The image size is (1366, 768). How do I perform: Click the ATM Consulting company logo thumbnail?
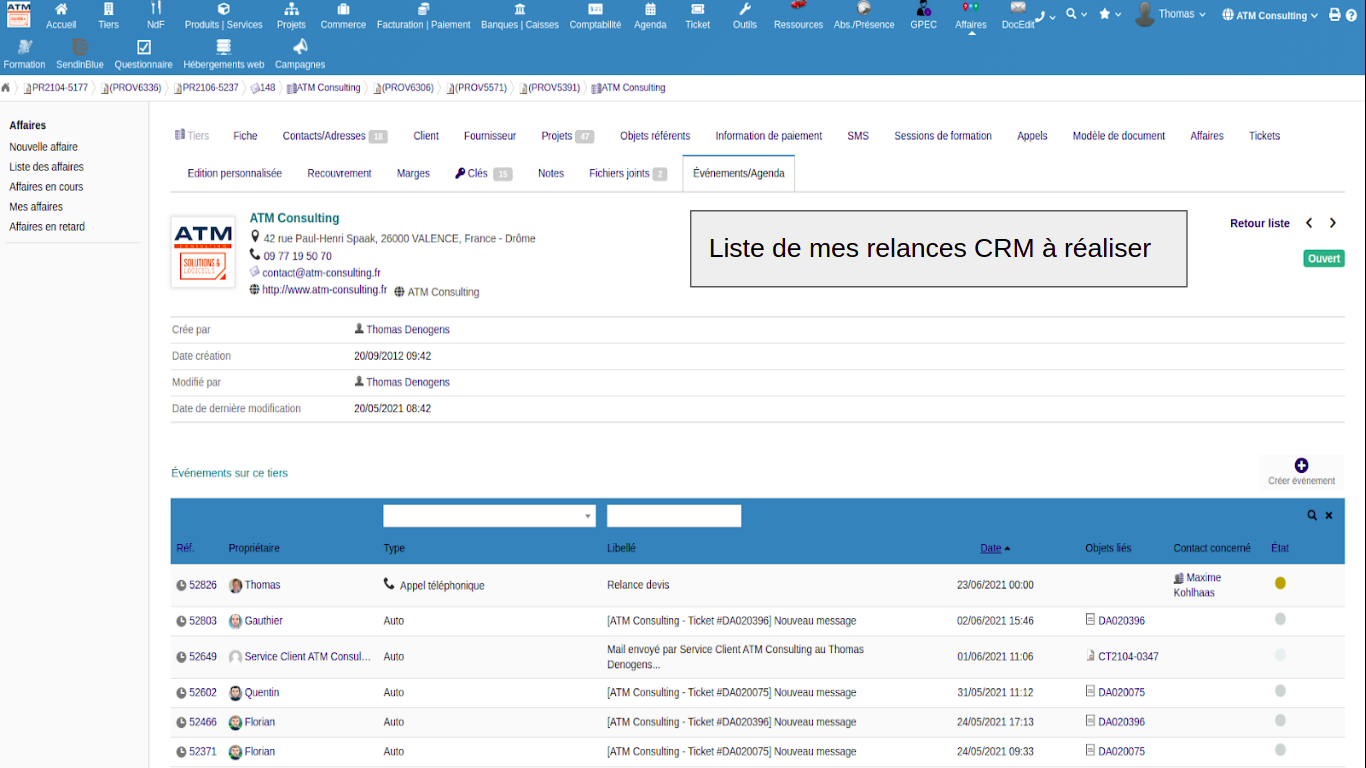(x=203, y=252)
